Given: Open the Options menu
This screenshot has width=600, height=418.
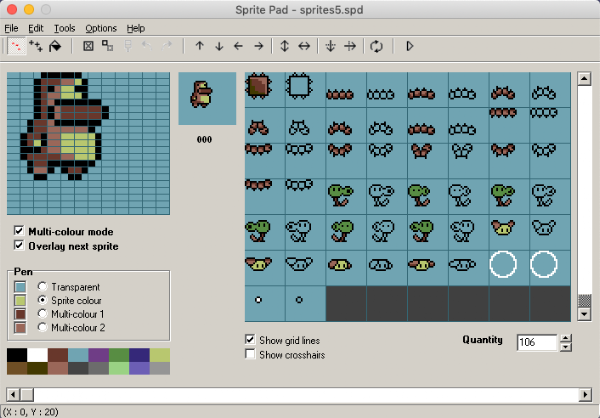Looking at the screenshot, I should click(101, 28).
